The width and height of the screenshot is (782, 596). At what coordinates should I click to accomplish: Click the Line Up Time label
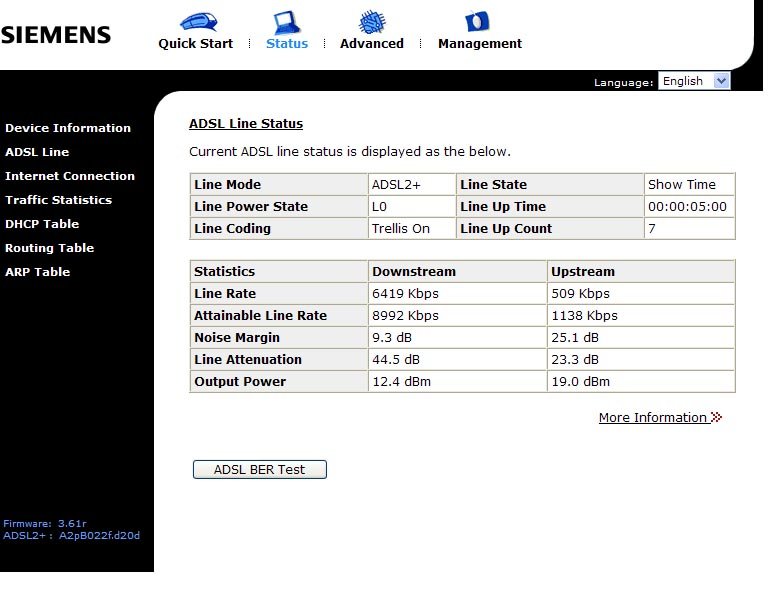(503, 206)
